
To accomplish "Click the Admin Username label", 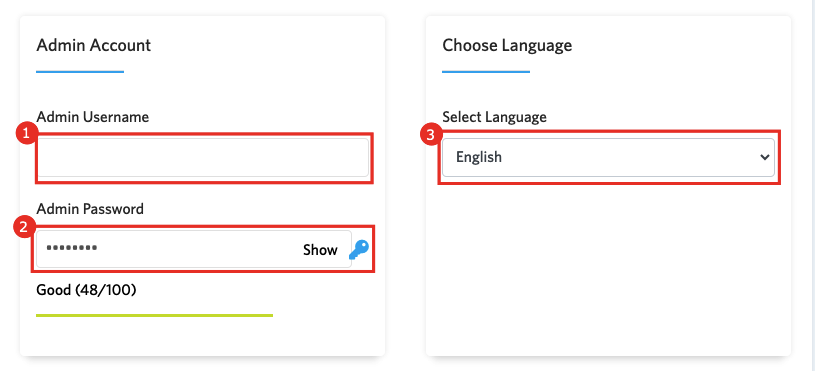I will (93, 117).
